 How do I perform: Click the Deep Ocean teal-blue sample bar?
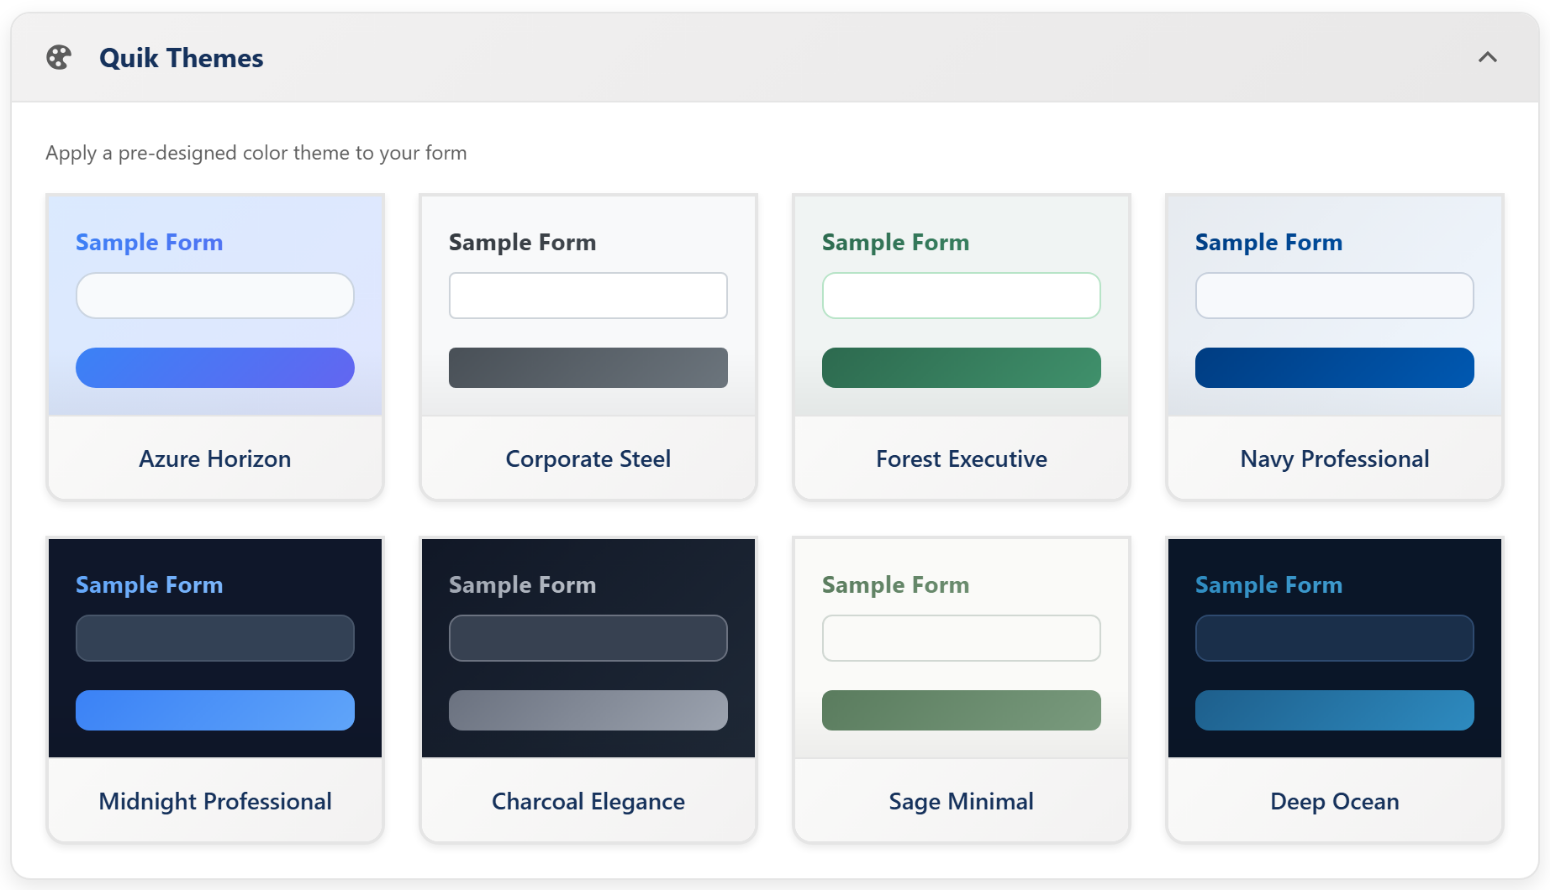[x=1334, y=710]
